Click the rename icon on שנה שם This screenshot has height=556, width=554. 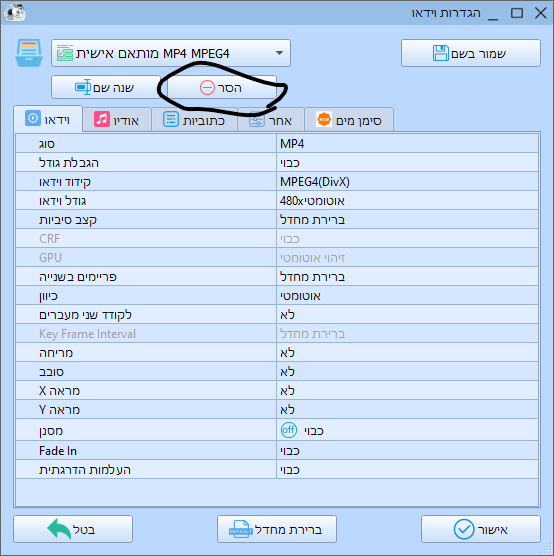coord(83,87)
